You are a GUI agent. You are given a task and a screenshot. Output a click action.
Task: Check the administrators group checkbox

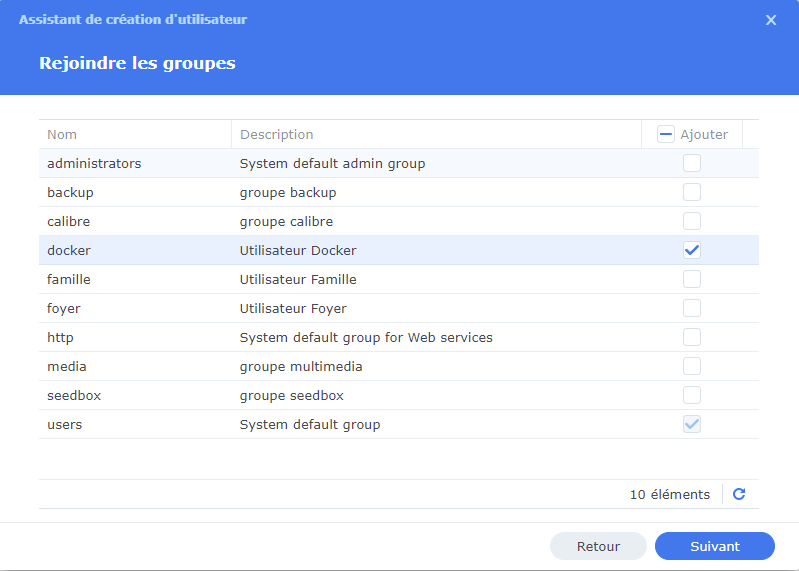692,163
